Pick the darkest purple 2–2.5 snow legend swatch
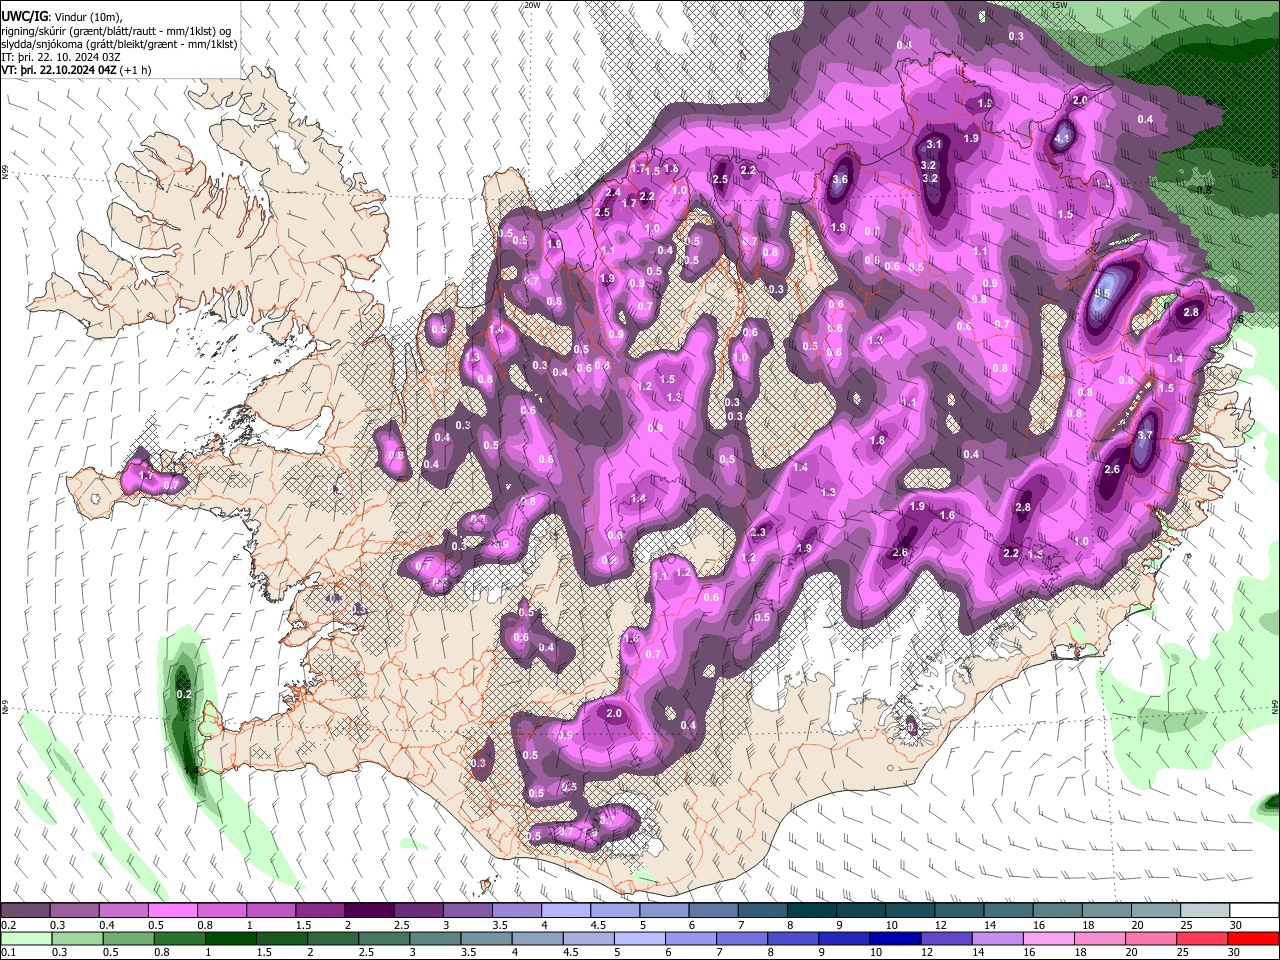The image size is (1280, 960). pyautogui.click(x=369, y=911)
